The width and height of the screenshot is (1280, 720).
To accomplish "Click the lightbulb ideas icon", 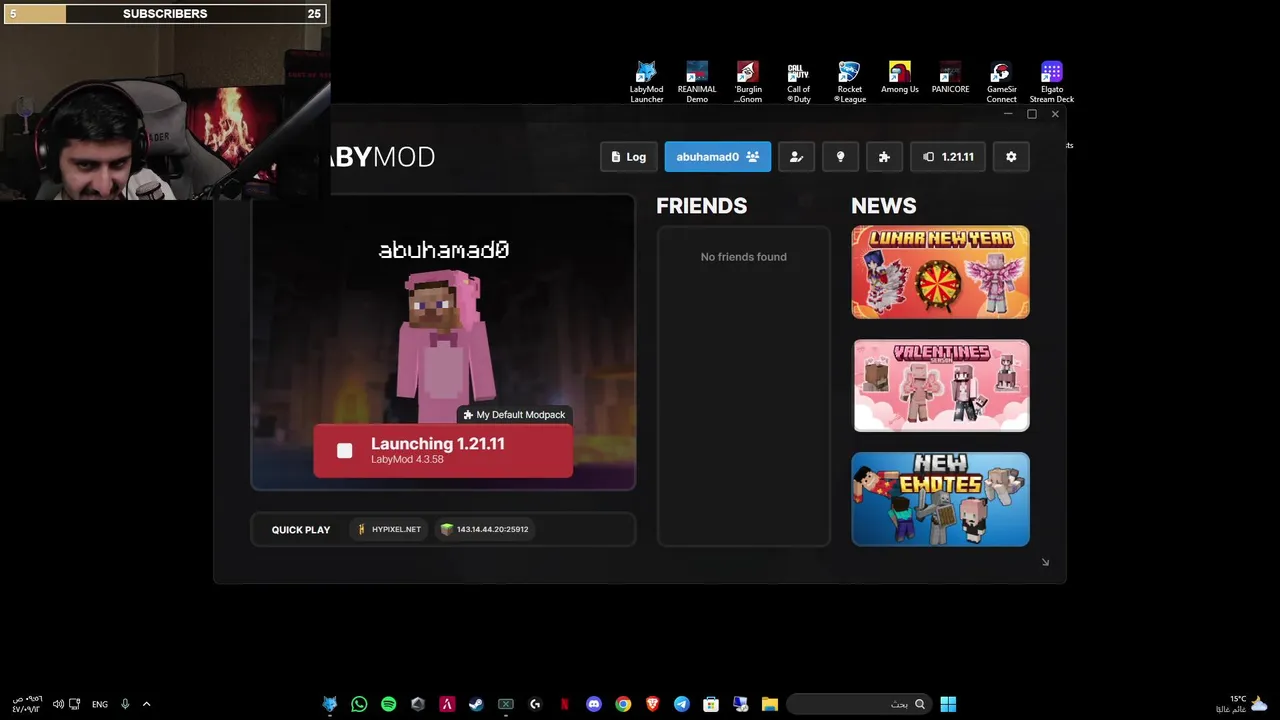I will [x=840, y=157].
